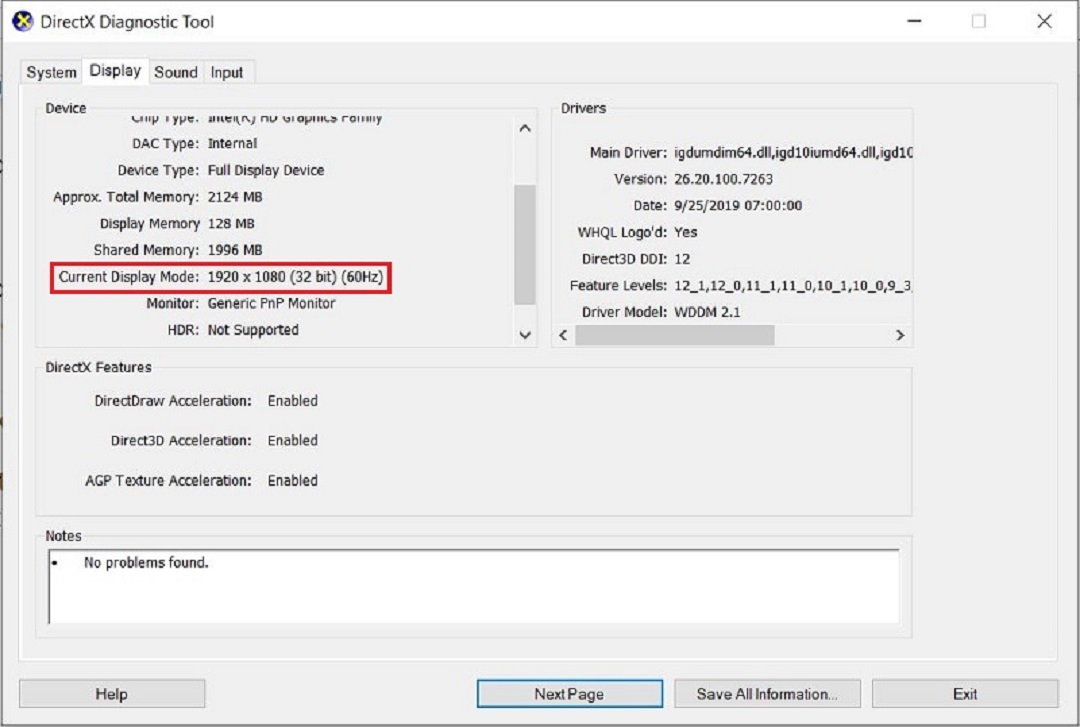Click the Help button
The height and width of the screenshot is (727, 1080).
tap(112, 694)
